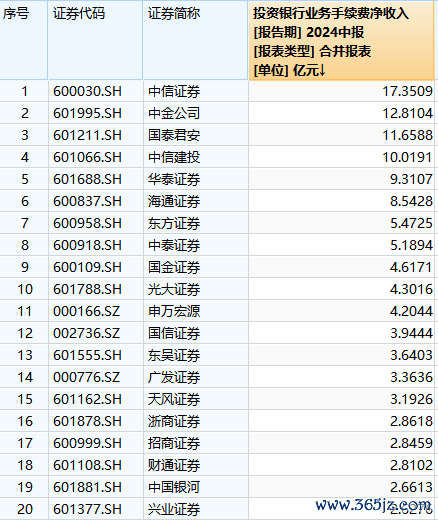Select value cell 4.3016

[x=342, y=289]
